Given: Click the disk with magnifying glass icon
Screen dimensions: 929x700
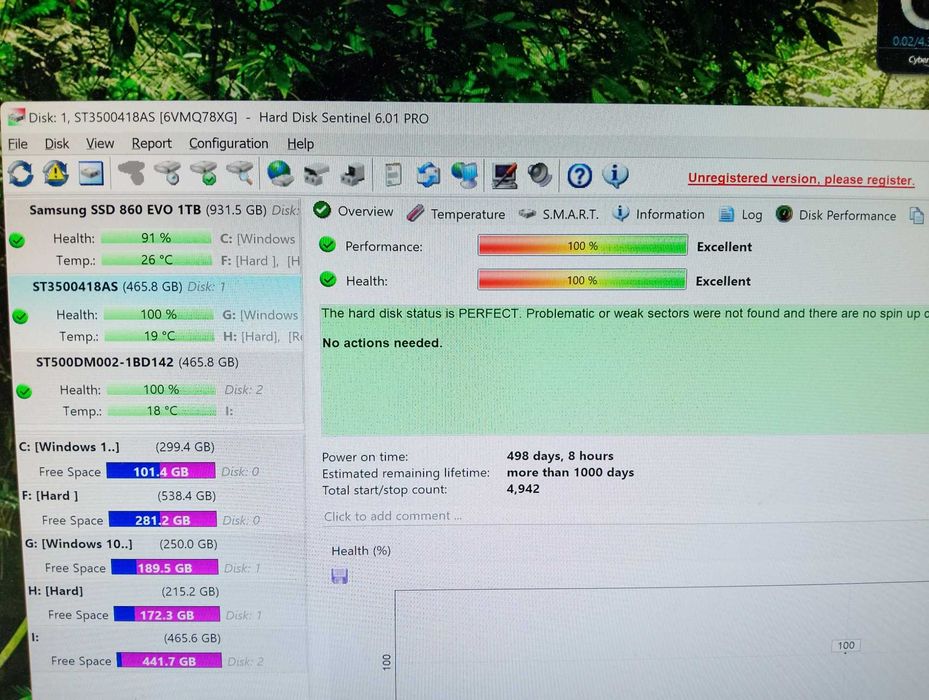Looking at the screenshot, I should pyautogui.click(x=241, y=173).
